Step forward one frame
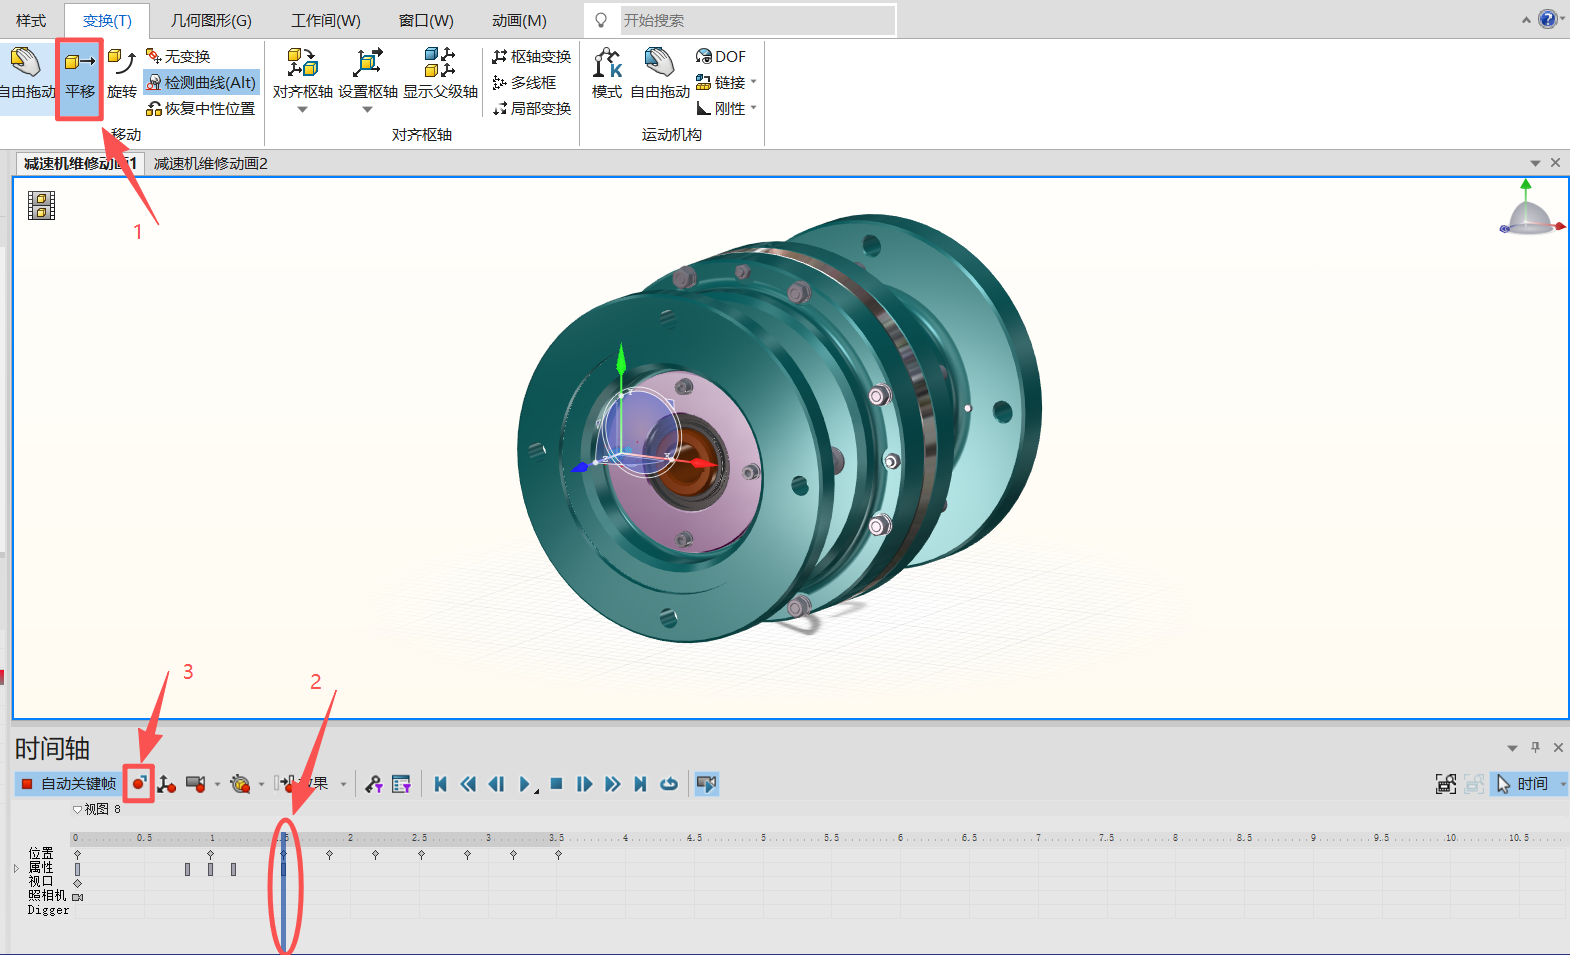 (x=585, y=784)
